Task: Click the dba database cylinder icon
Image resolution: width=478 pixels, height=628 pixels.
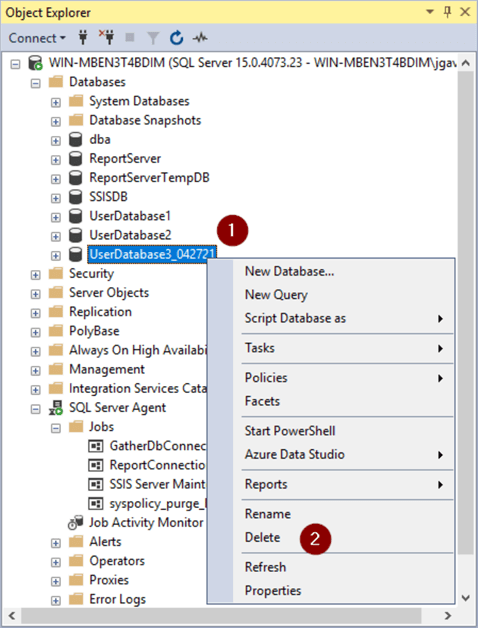Action: pos(75,139)
